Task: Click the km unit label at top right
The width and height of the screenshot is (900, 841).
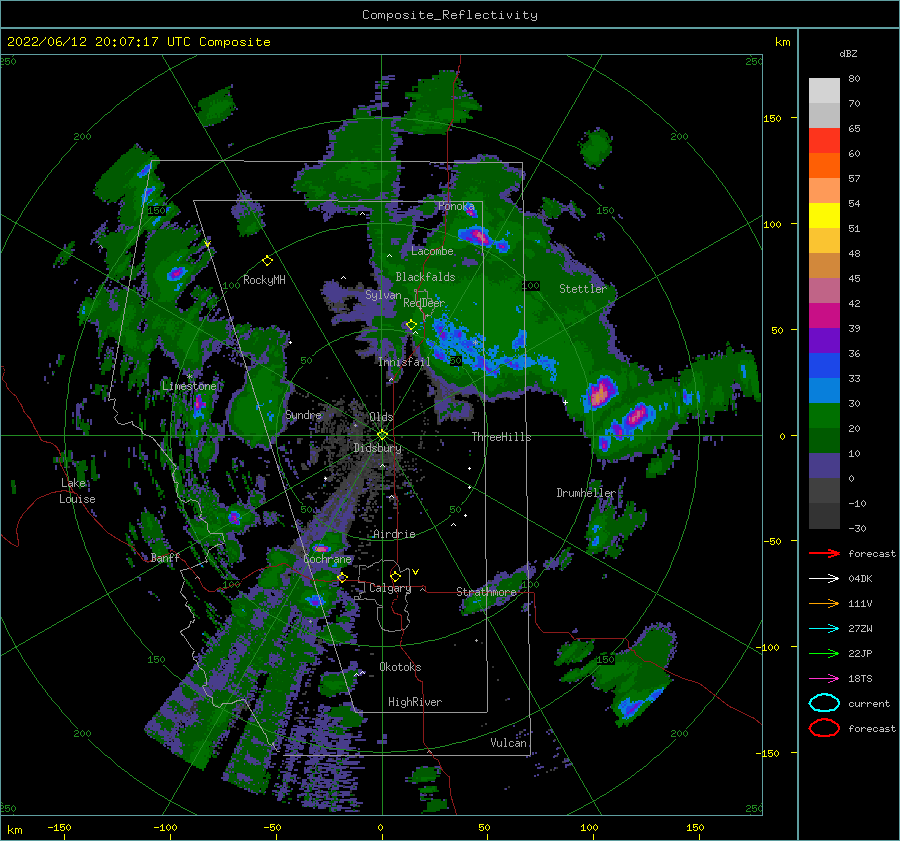Action: coord(782,42)
